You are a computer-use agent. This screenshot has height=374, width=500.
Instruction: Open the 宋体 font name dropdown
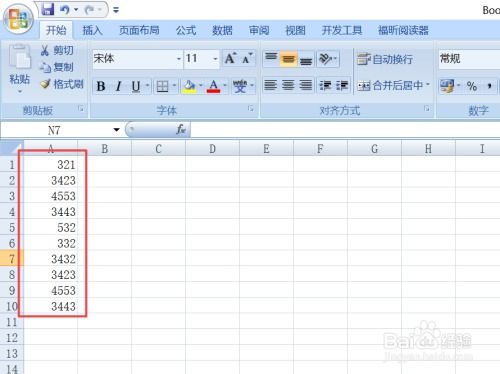click(179, 59)
